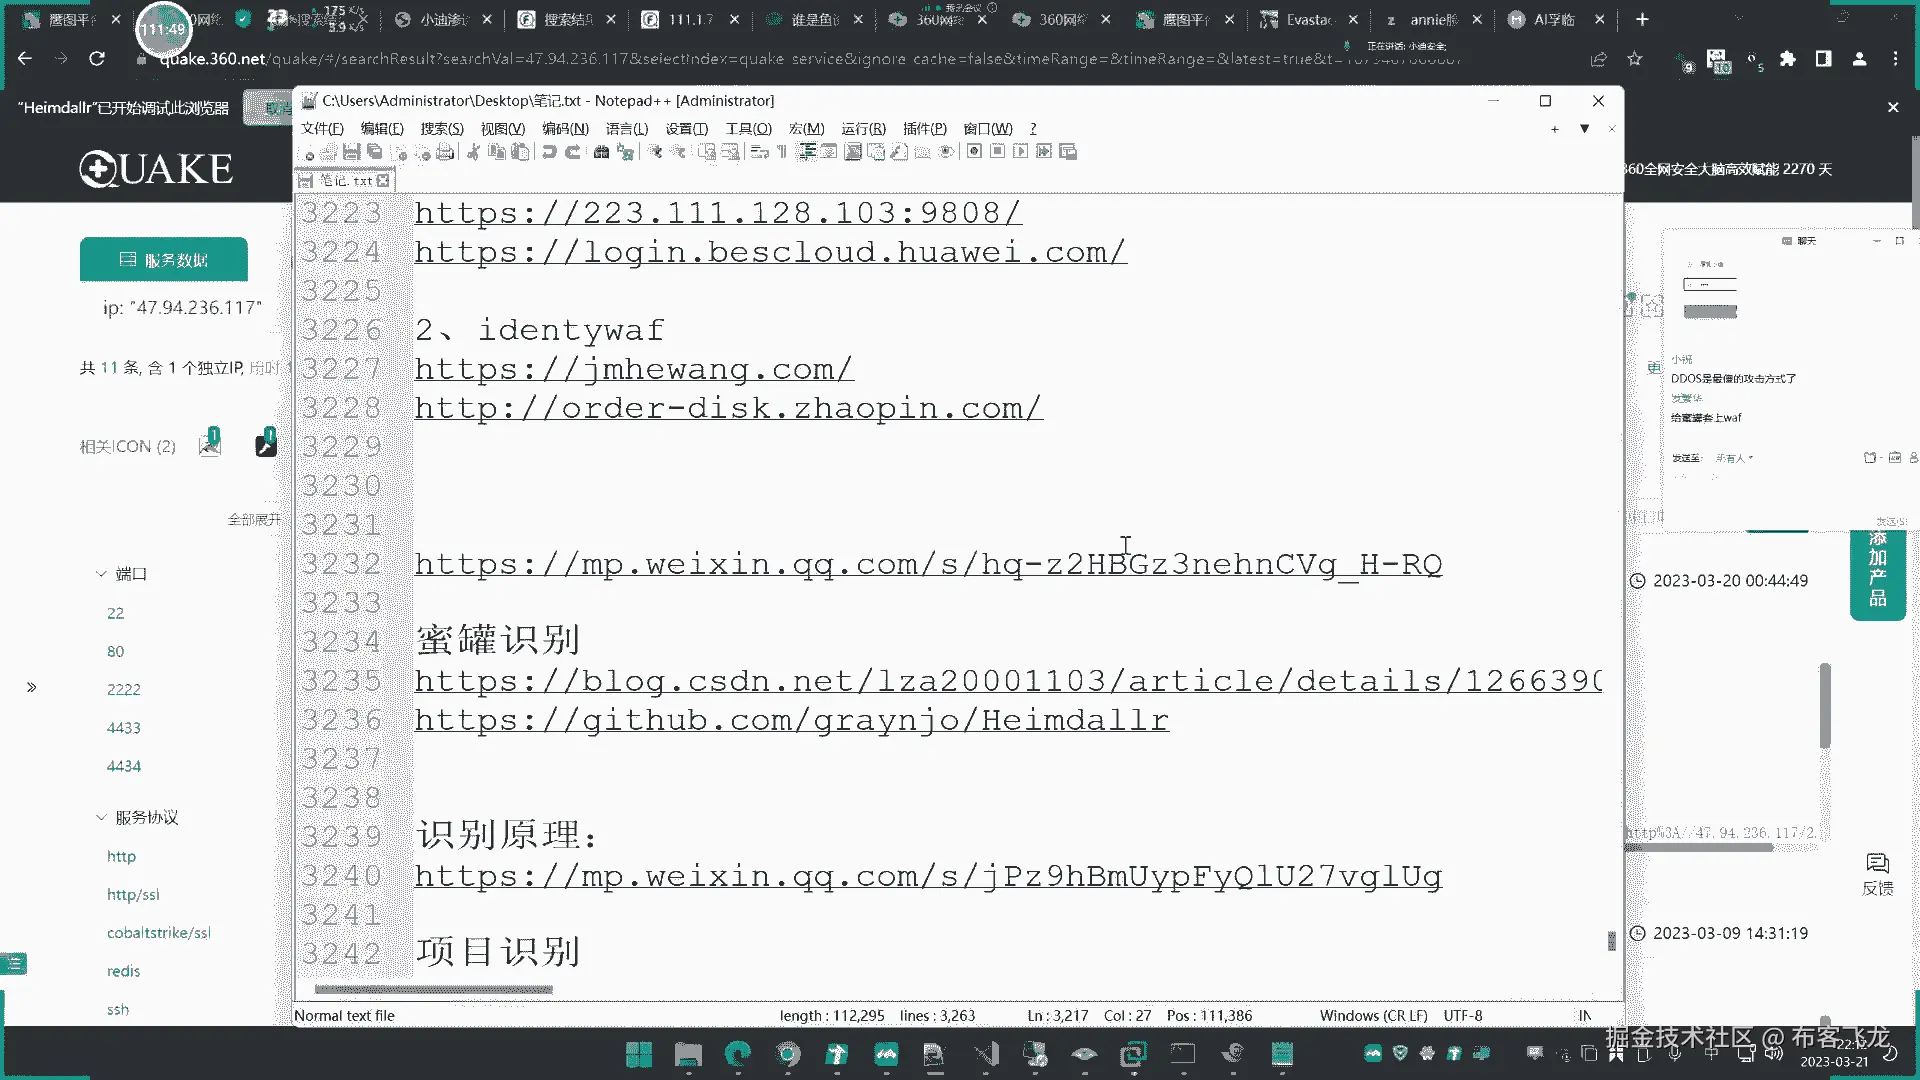
Task: Expand the left sidebar double chevron
Action: click(32, 687)
